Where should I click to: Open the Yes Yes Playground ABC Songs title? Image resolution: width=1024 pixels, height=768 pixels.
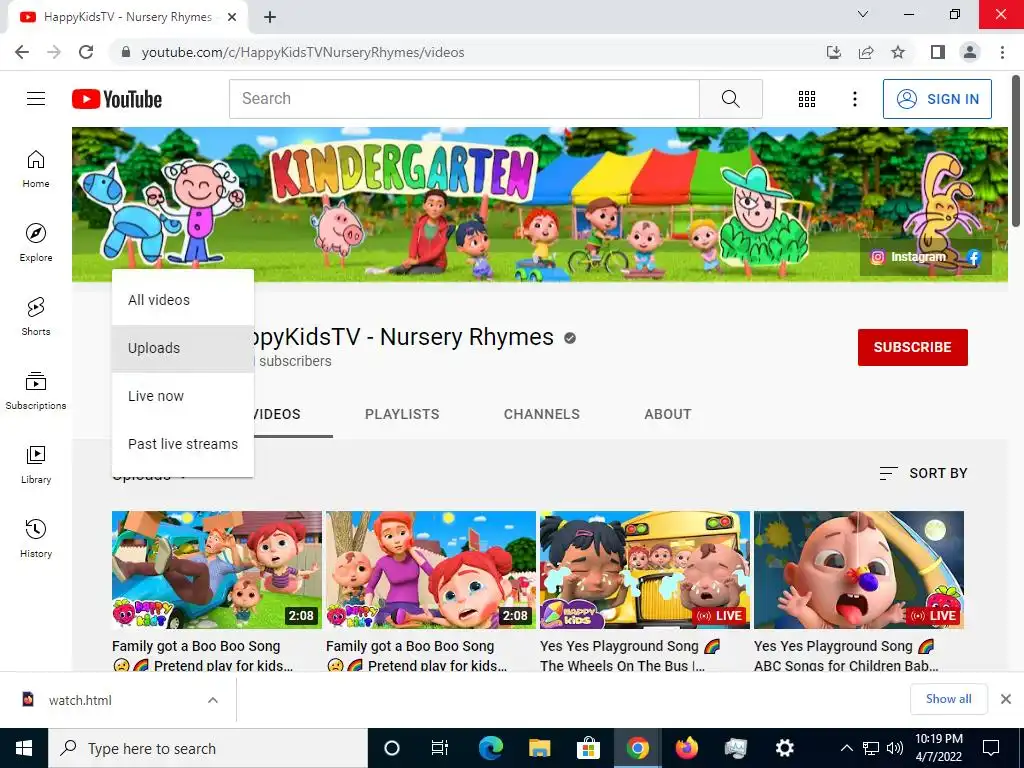point(846,656)
